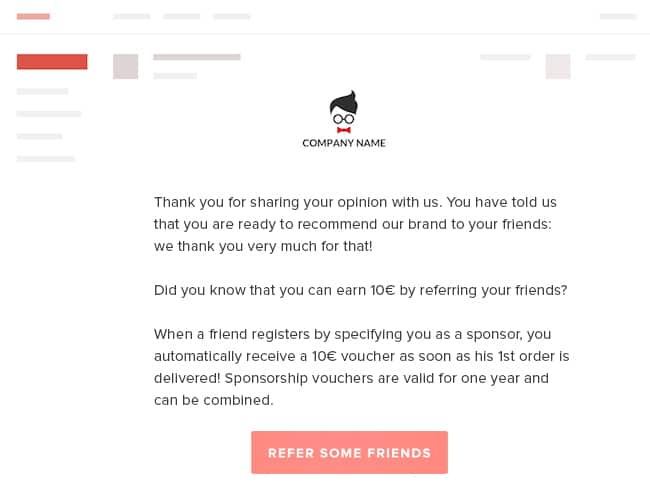Click the pale square icon in email header
This screenshot has height=500, width=650.
click(558, 66)
